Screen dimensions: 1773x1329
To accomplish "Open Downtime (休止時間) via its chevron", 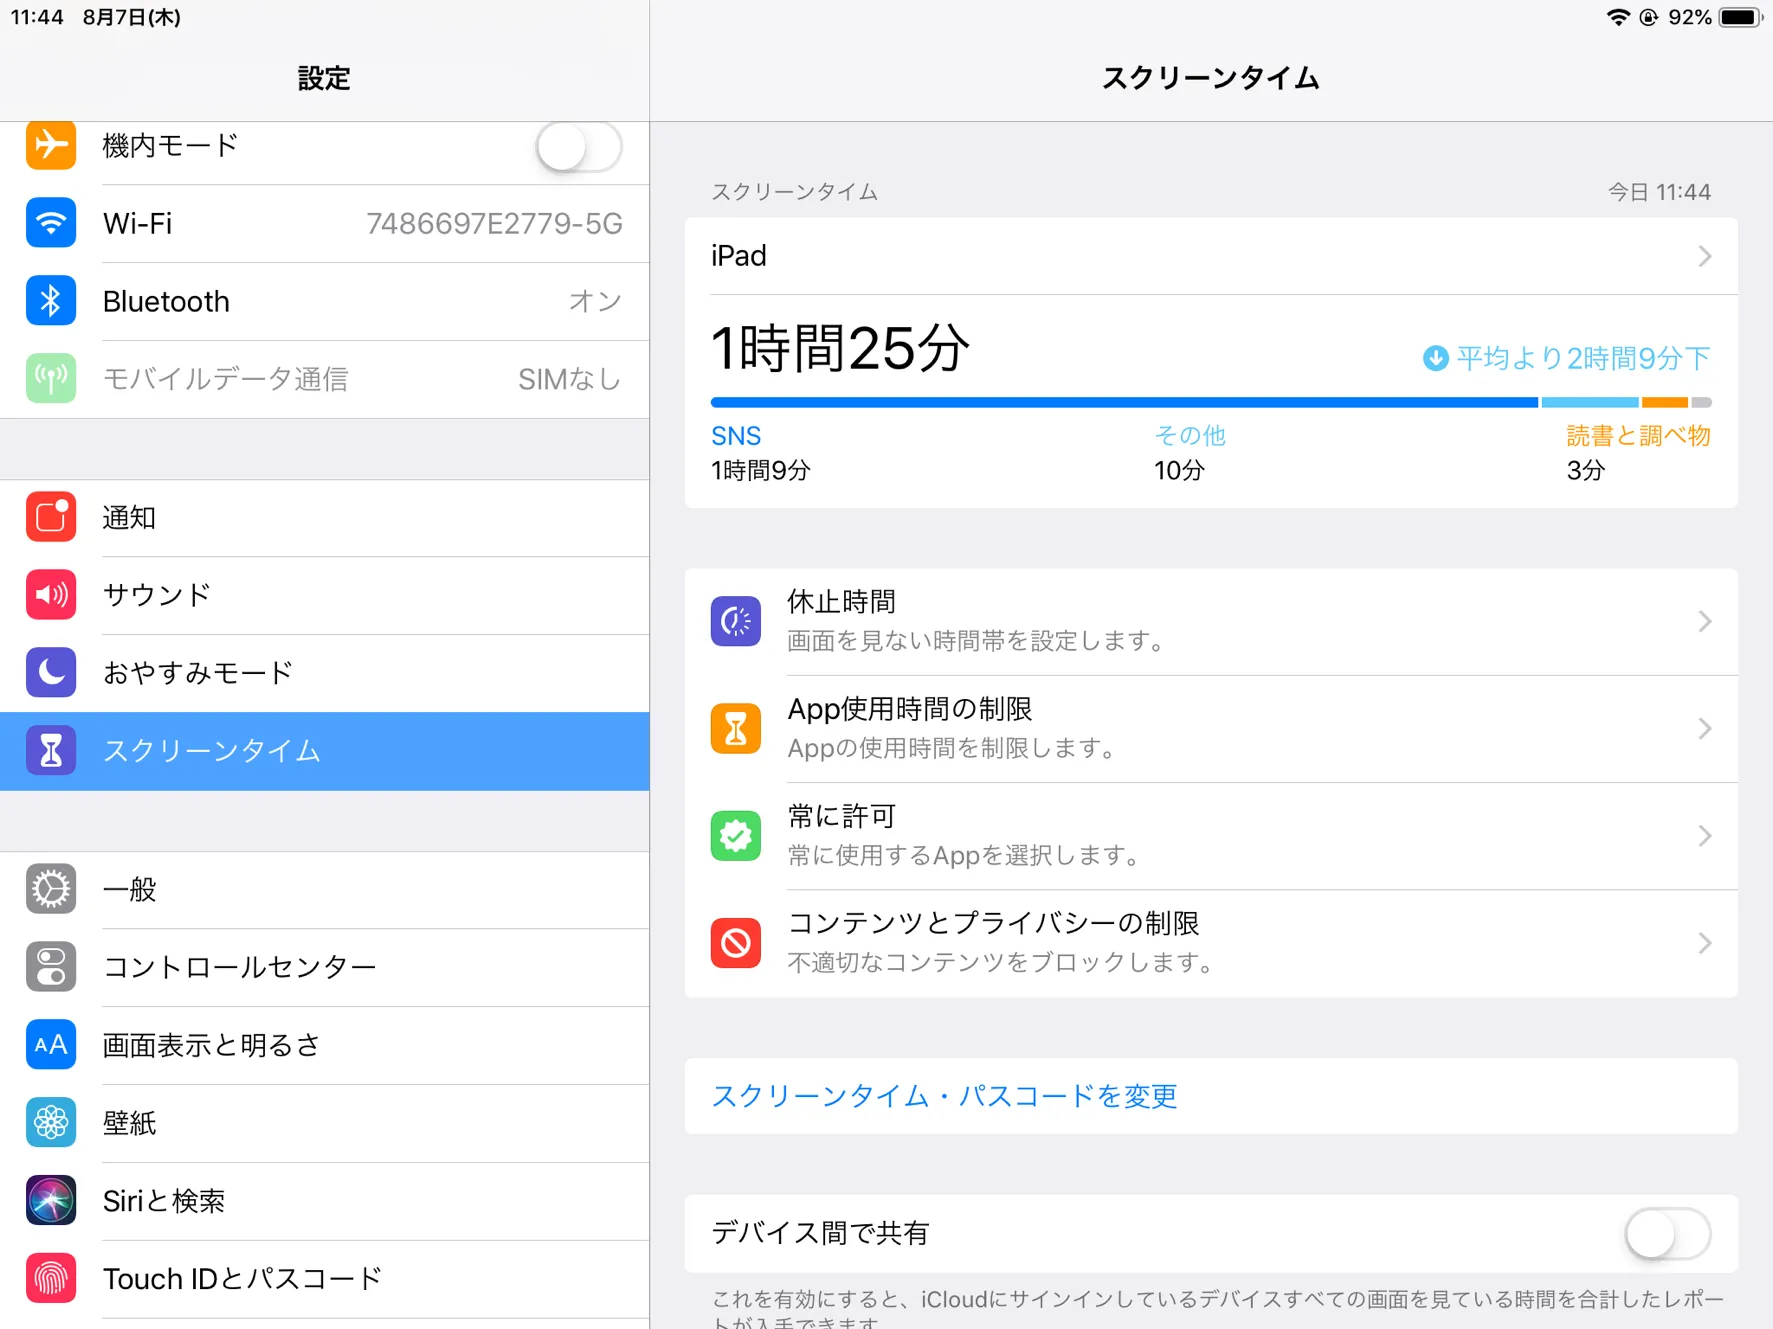I will tap(1705, 622).
